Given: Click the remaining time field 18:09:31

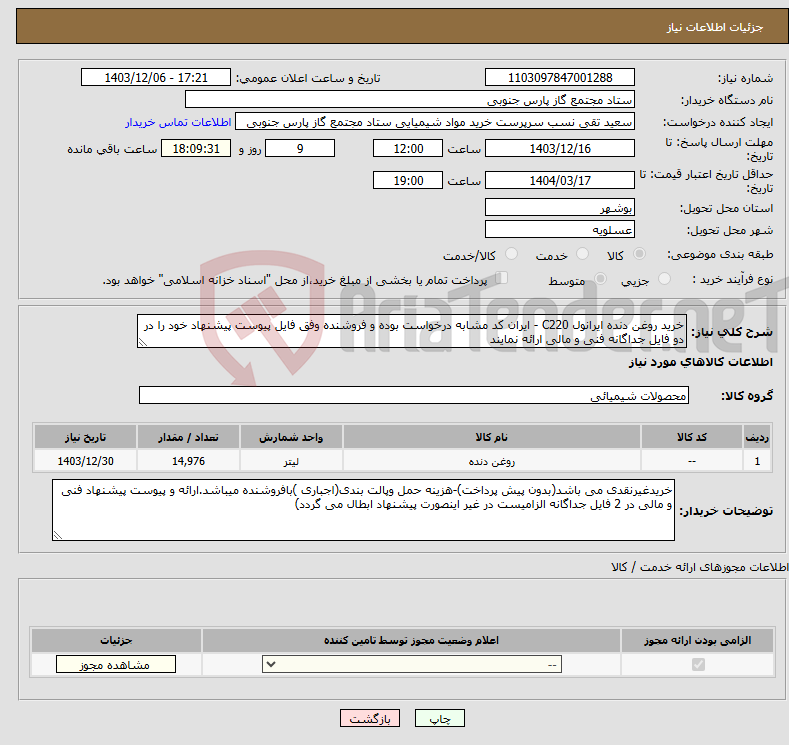Looking at the screenshot, I should pyautogui.click(x=196, y=148).
